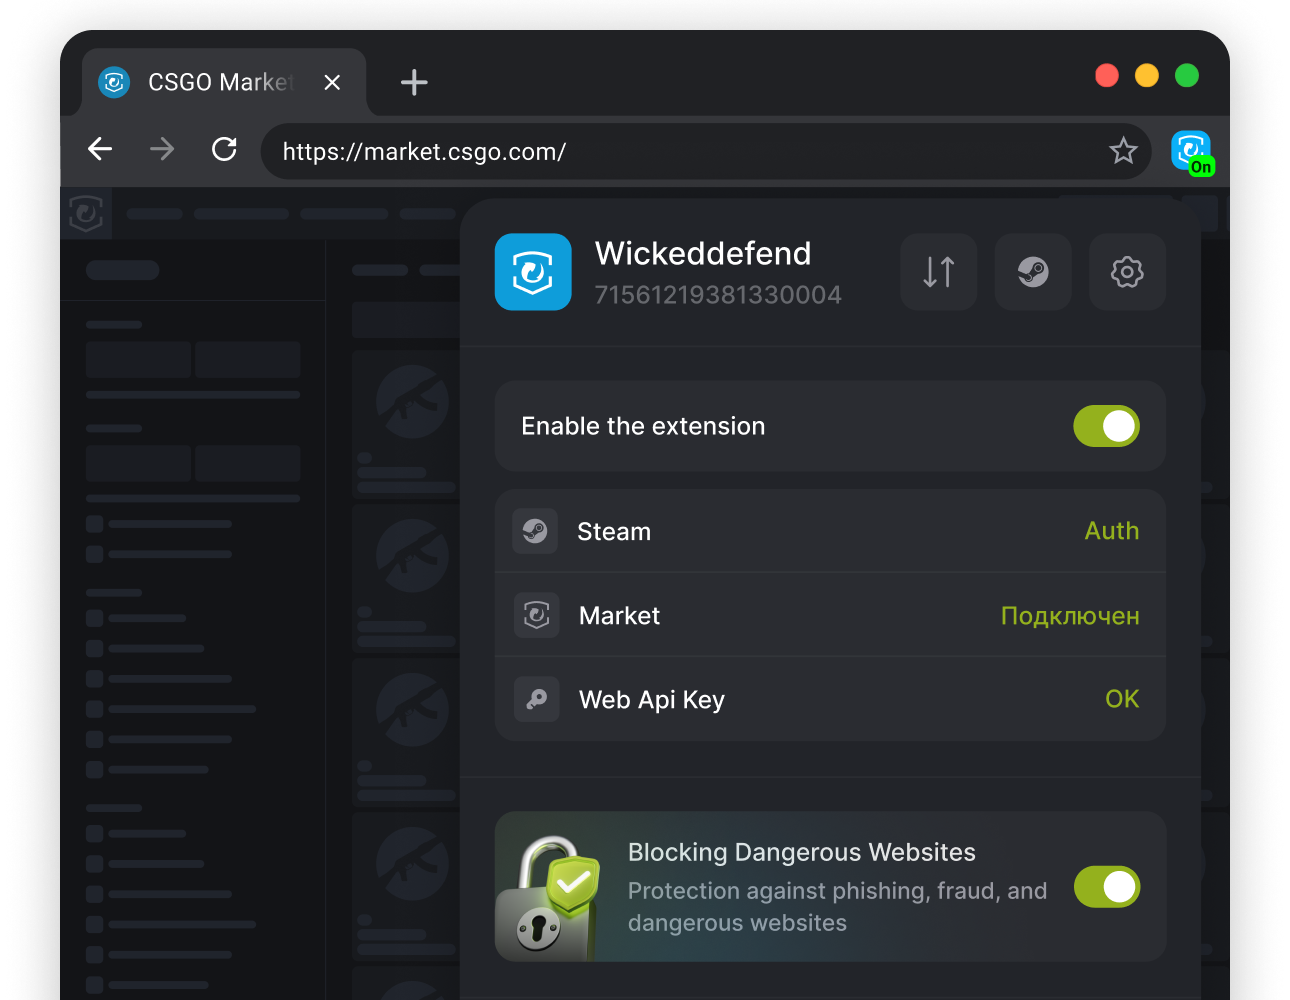The width and height of the screenshot is (1290, 1000).
Task: Reload the page with refresh icon
Action: (224, 149)
